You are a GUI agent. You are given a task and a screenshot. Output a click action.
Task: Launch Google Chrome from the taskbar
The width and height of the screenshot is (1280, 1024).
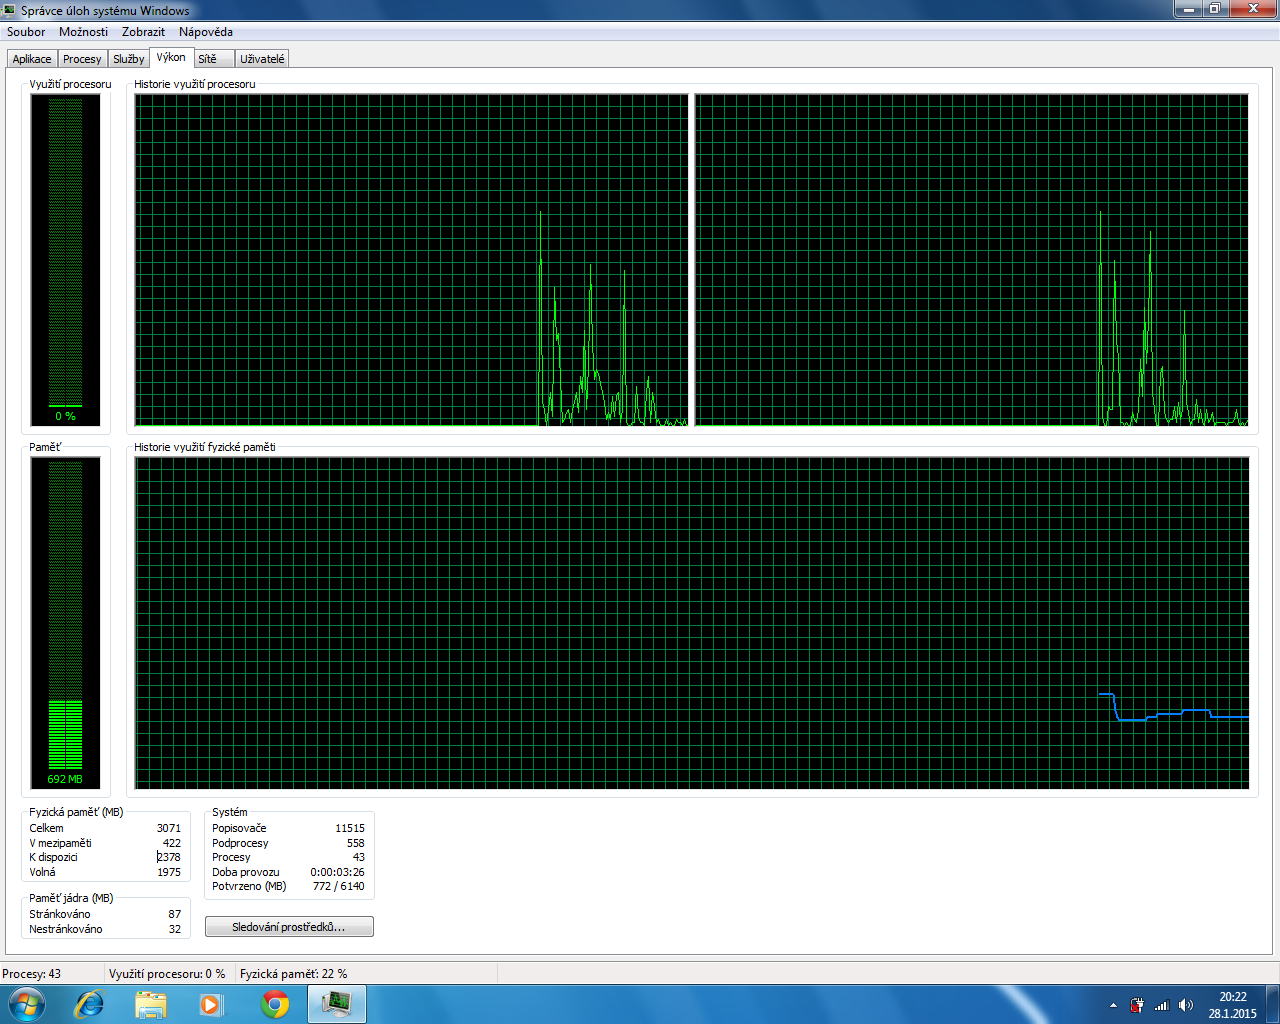[x=274, y=1004]
